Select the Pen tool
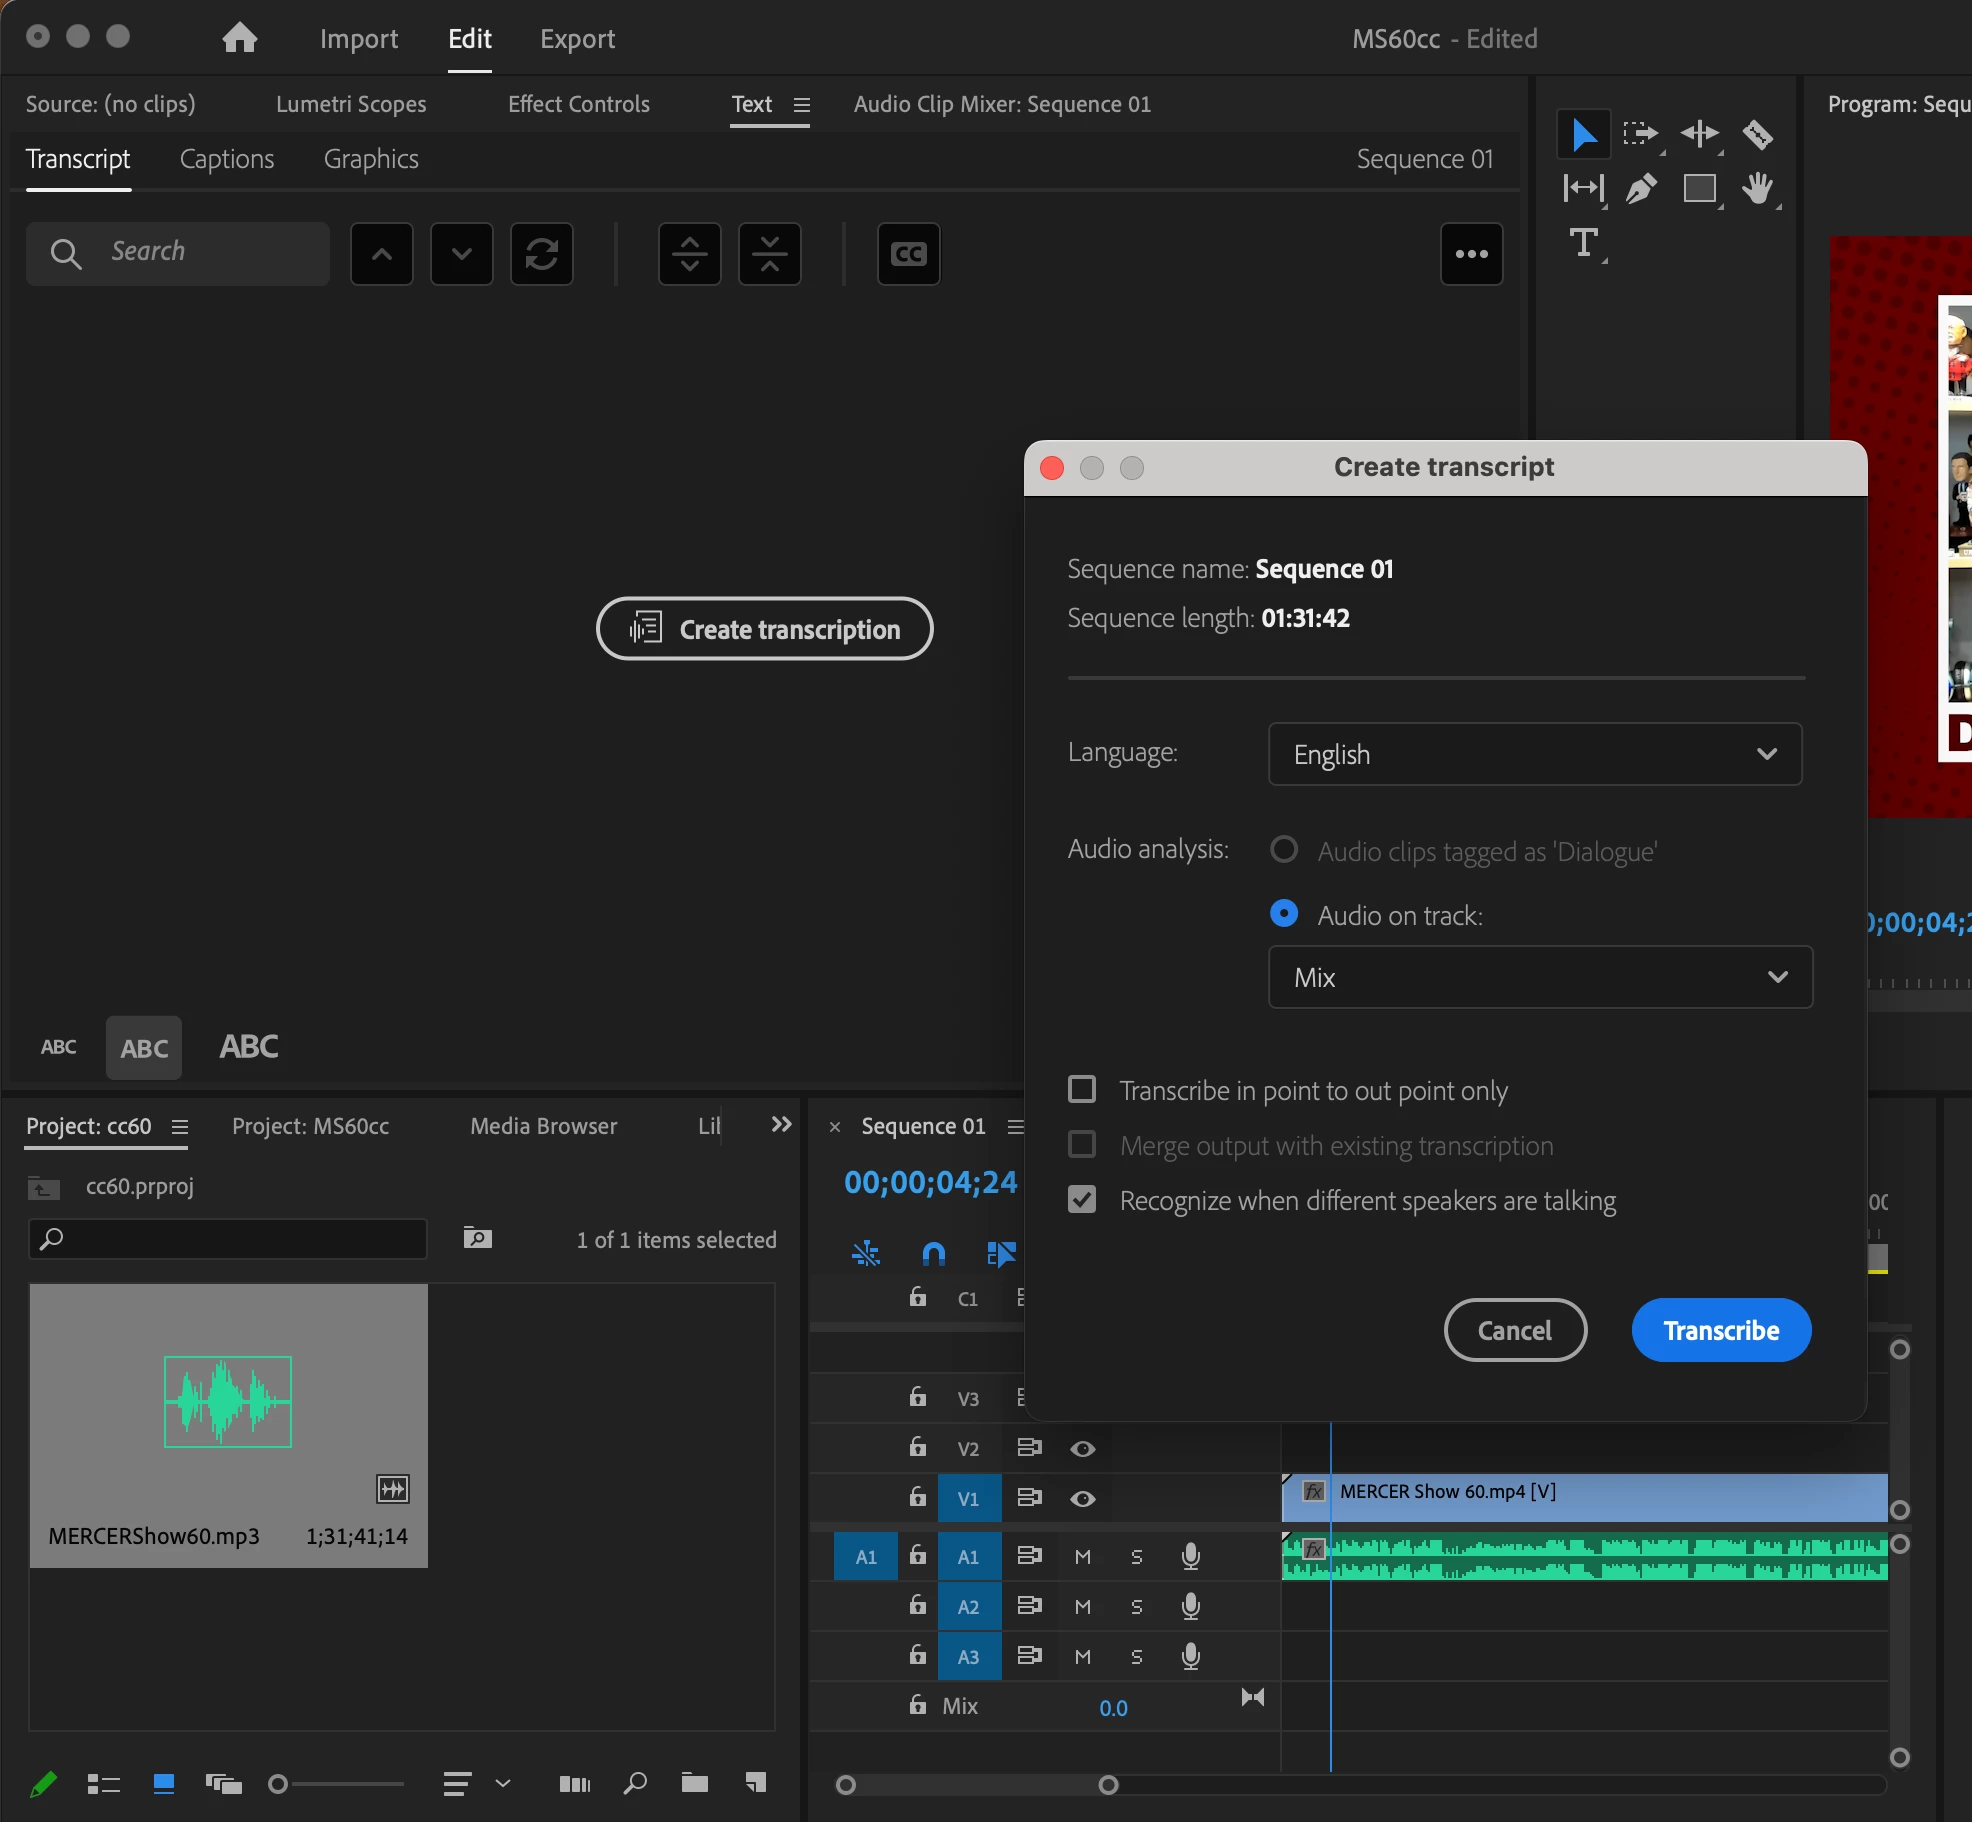The width and height of the screenshot is (1972, 1822). click(1641, 188)
